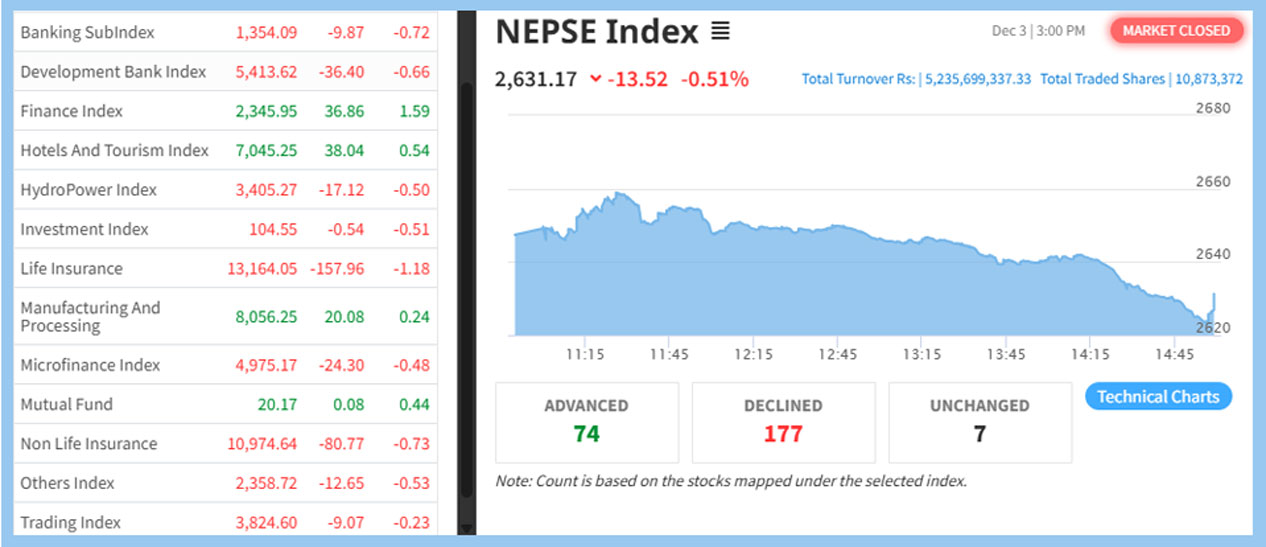Screen dimensions: 1266x547
Task: Click the red down-arrow change indicator
Action: pyautogui.click(x=596, y=79)
